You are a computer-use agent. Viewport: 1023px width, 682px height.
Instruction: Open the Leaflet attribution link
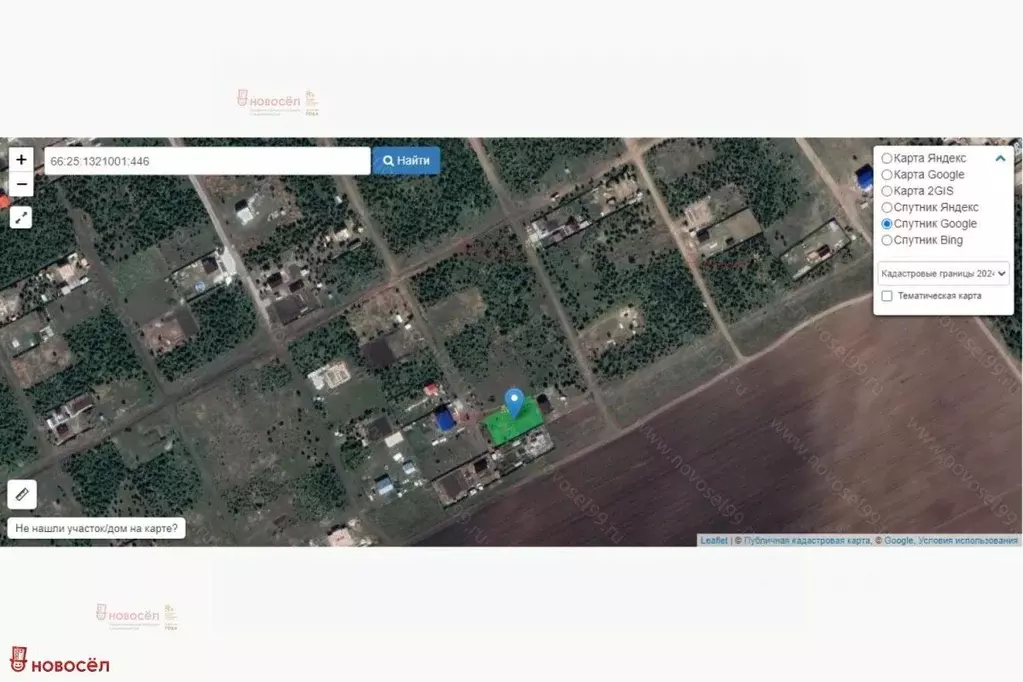(714, 540)
